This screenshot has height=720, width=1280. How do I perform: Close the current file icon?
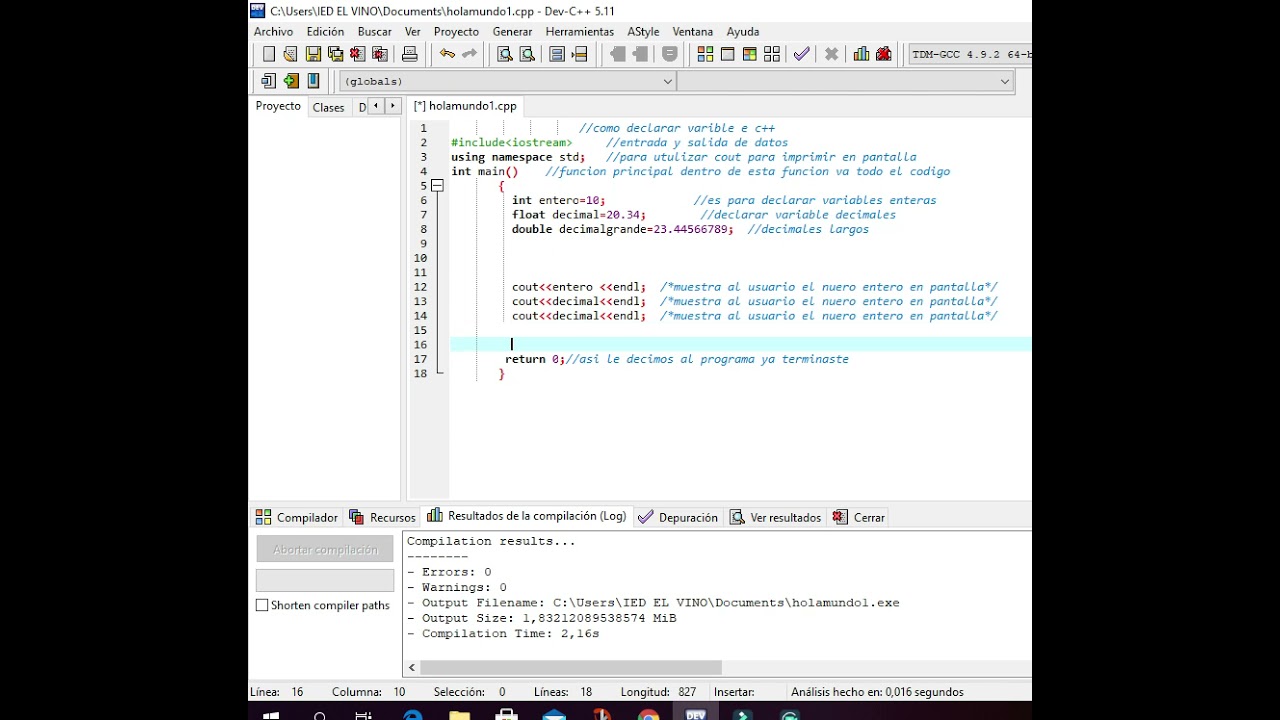coord(357,54)
